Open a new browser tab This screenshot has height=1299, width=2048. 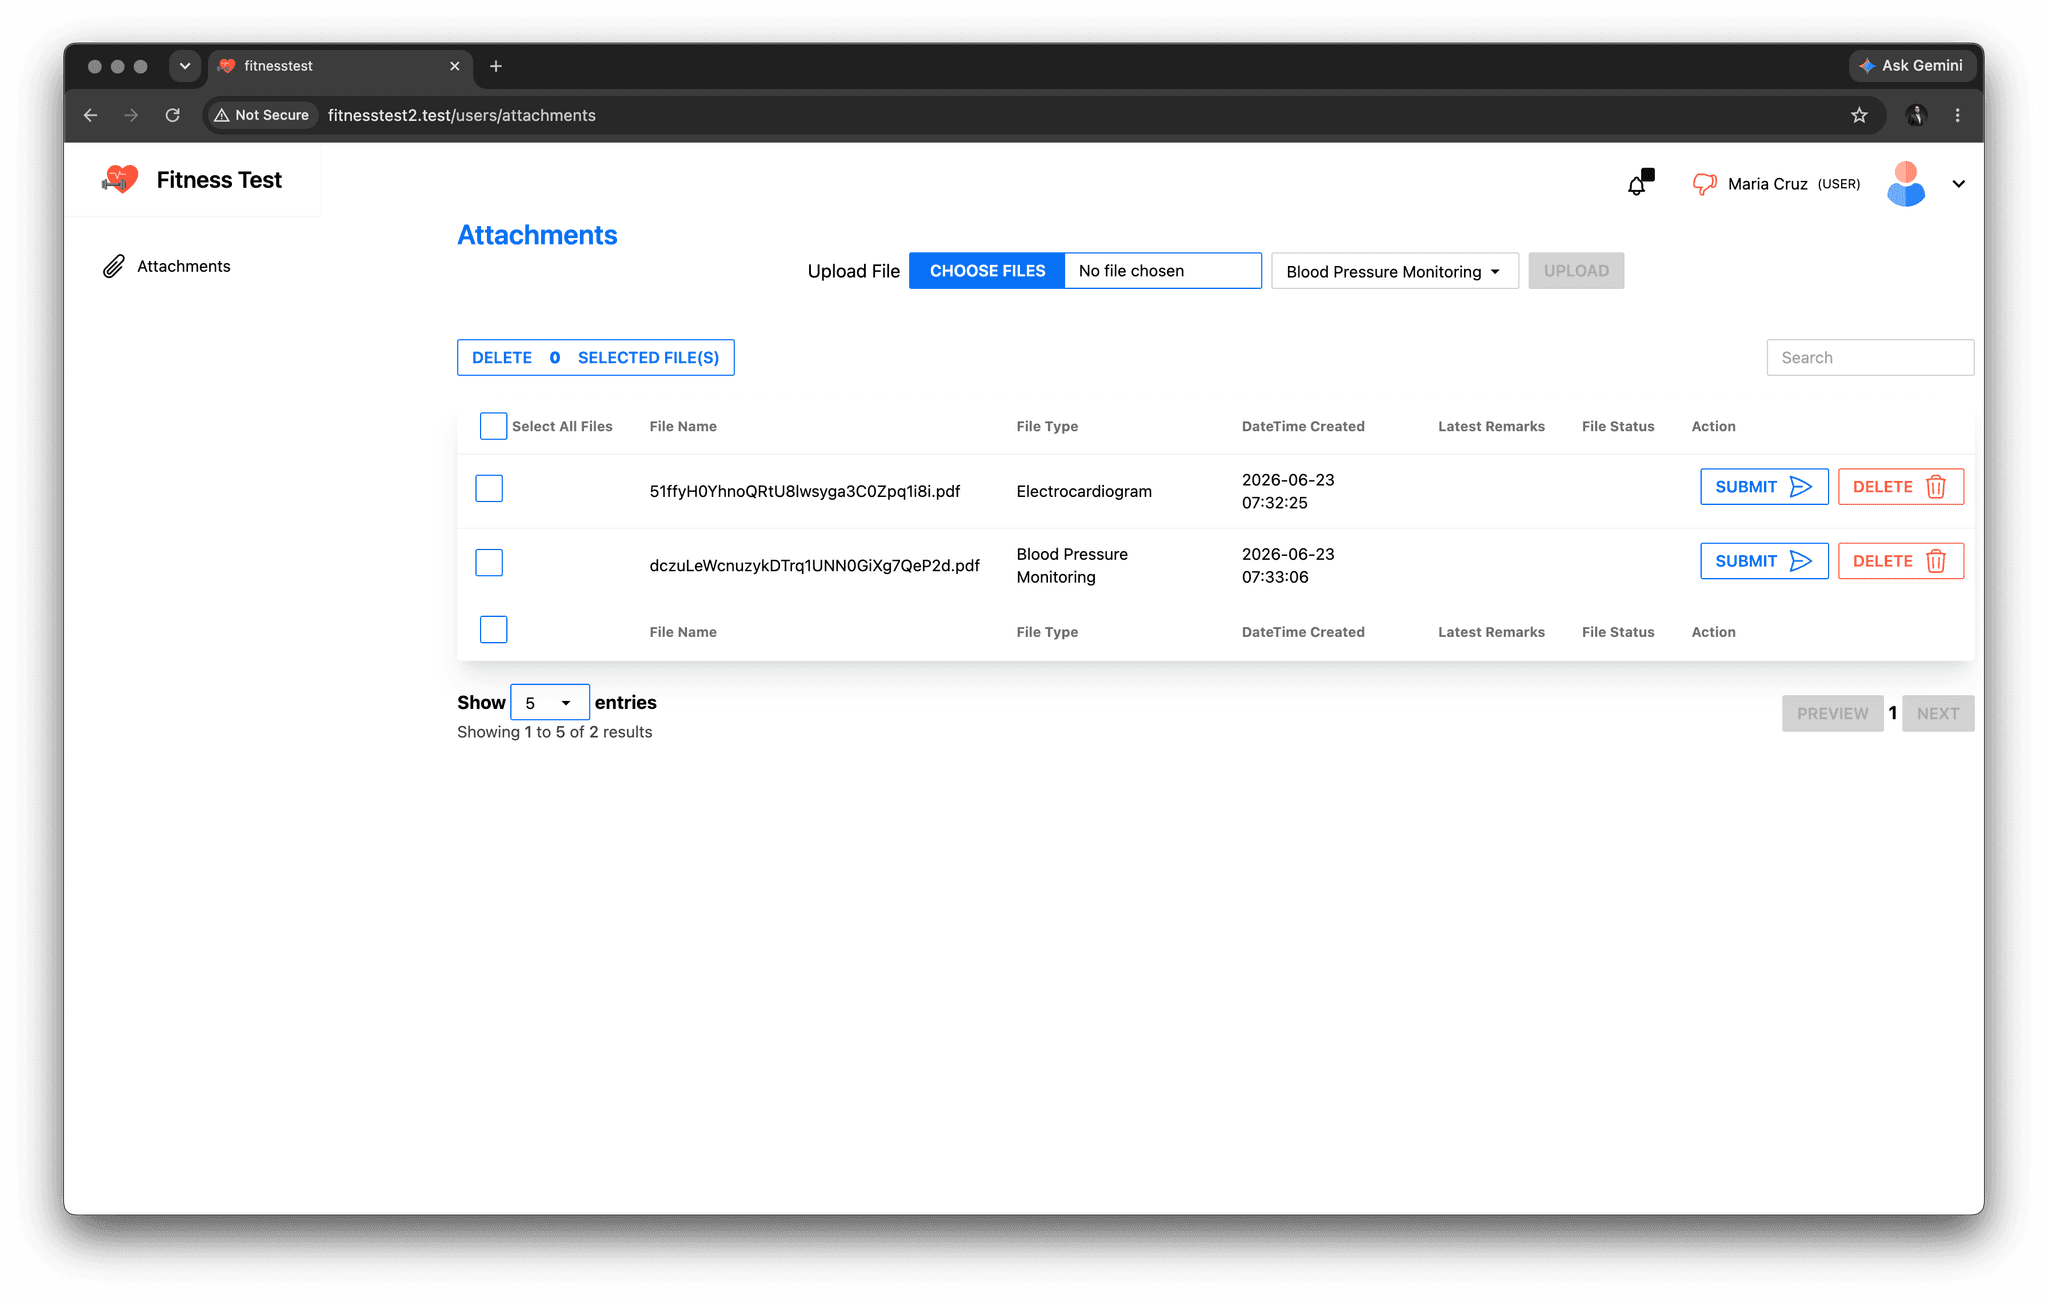point(496,66)
